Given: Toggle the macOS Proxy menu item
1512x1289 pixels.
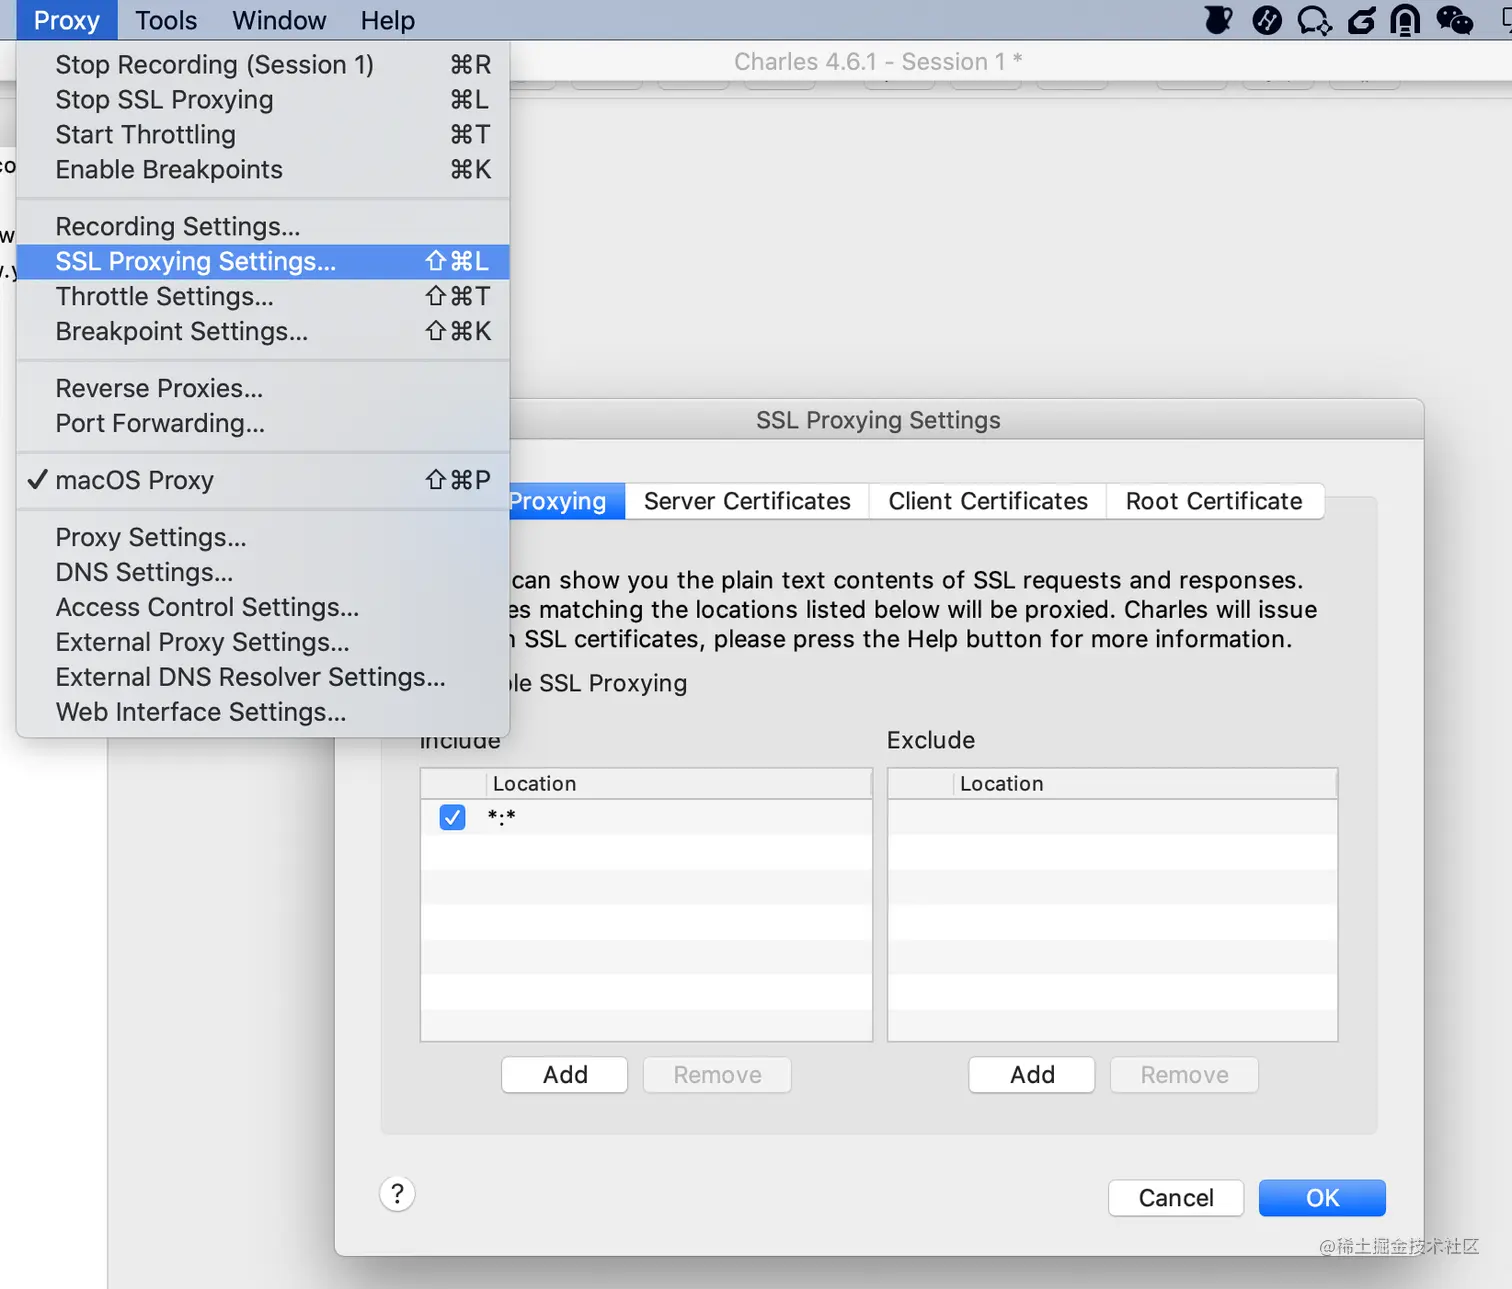Looking at the screenshot, I should tap(263, 480).
